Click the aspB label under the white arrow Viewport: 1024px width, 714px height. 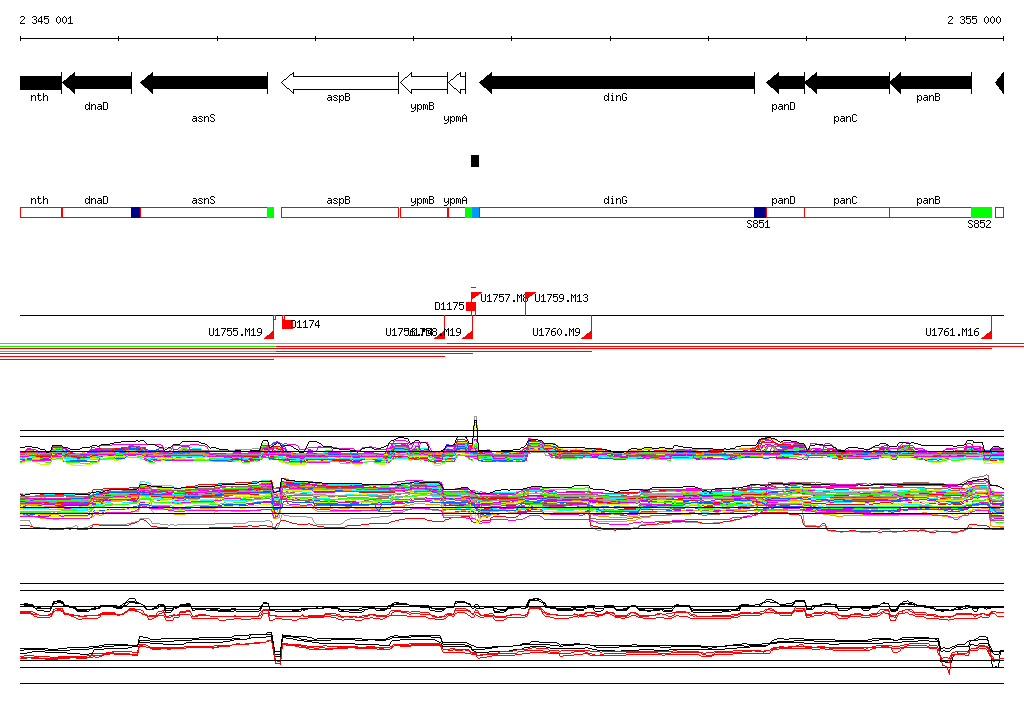[x=338, y=97]
